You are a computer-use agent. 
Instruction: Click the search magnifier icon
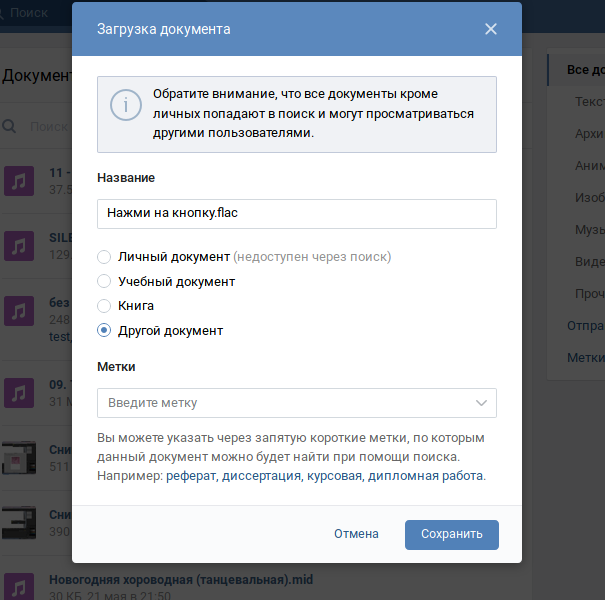tap(10, 126)
